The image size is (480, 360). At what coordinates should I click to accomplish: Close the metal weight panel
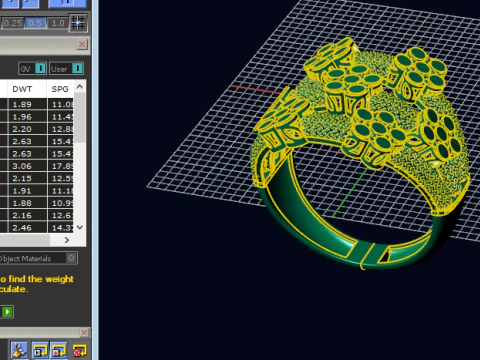coord(82,44)
